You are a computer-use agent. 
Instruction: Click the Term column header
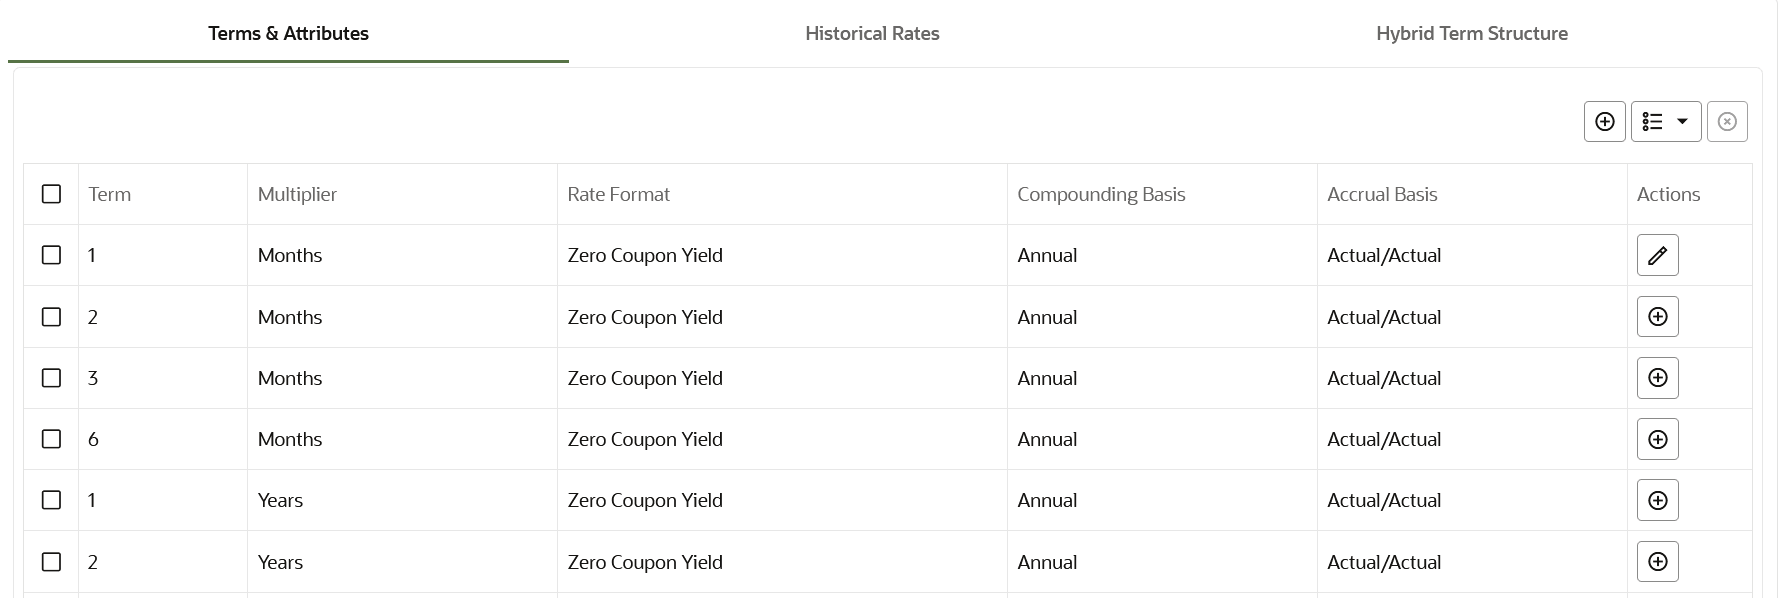pos(108,193)
